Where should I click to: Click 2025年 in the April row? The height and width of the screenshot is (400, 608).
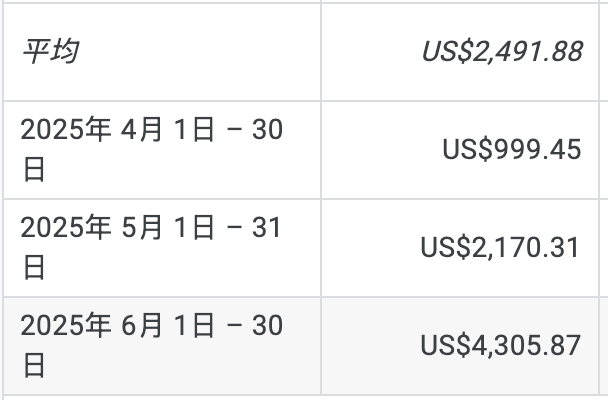[65, 130]
